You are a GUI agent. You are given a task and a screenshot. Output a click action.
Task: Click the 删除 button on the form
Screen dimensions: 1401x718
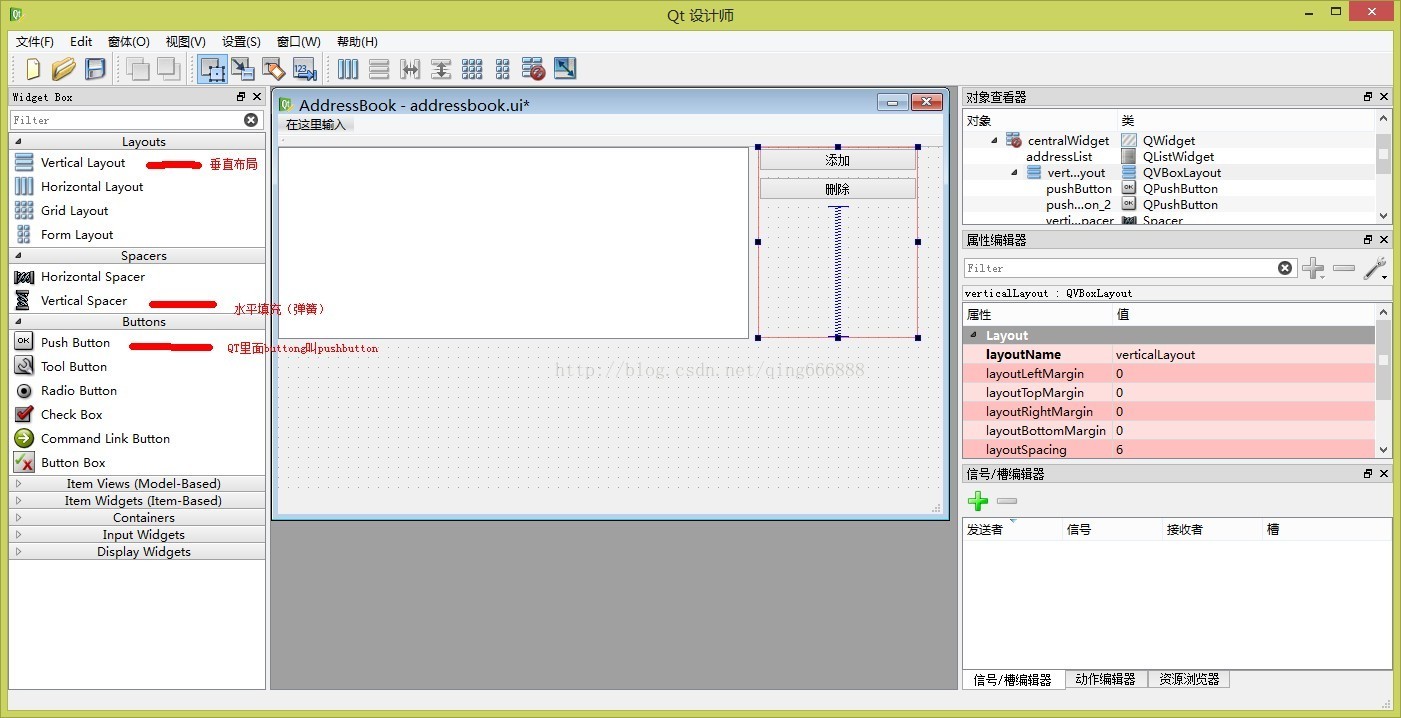(x=837, y=189)
